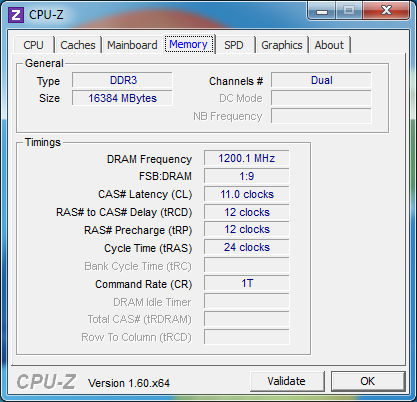Minimize the CPU-Z window
Screen dimensions: 417x402
point(322,11)
